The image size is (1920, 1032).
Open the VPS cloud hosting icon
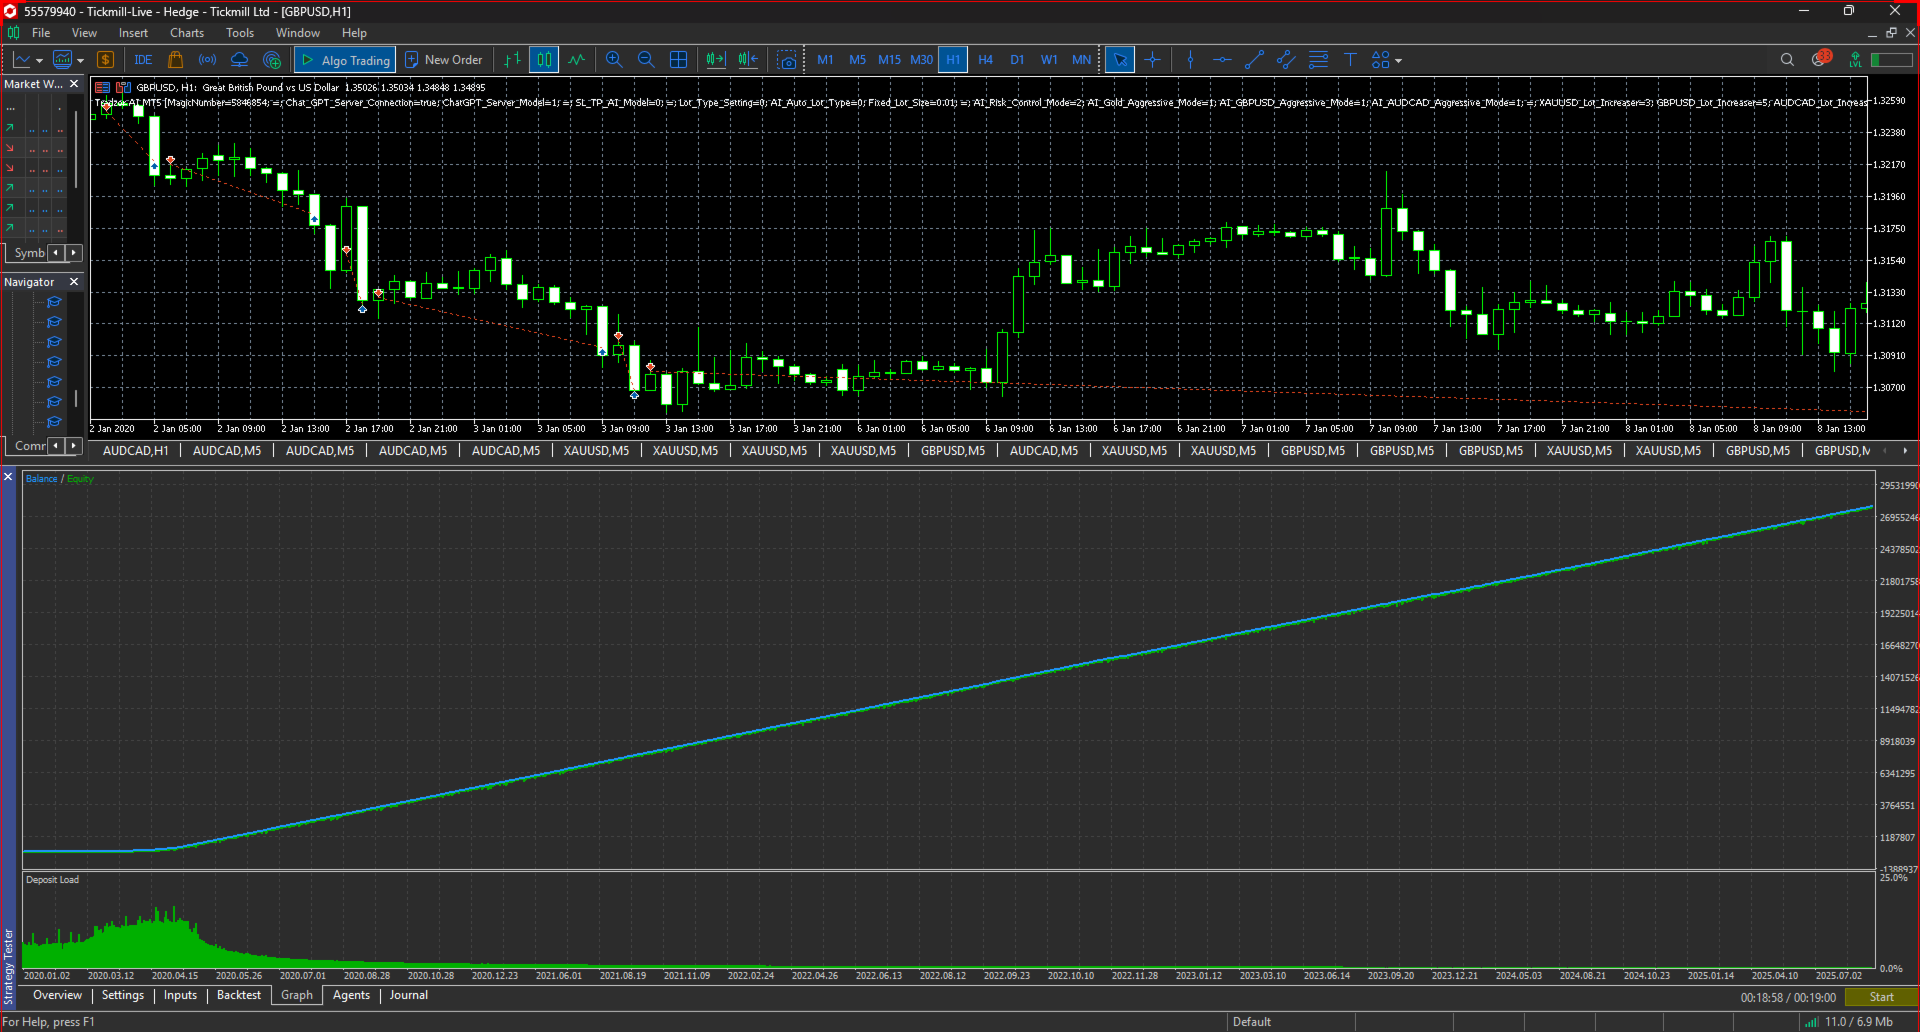[x=240, y=60]
